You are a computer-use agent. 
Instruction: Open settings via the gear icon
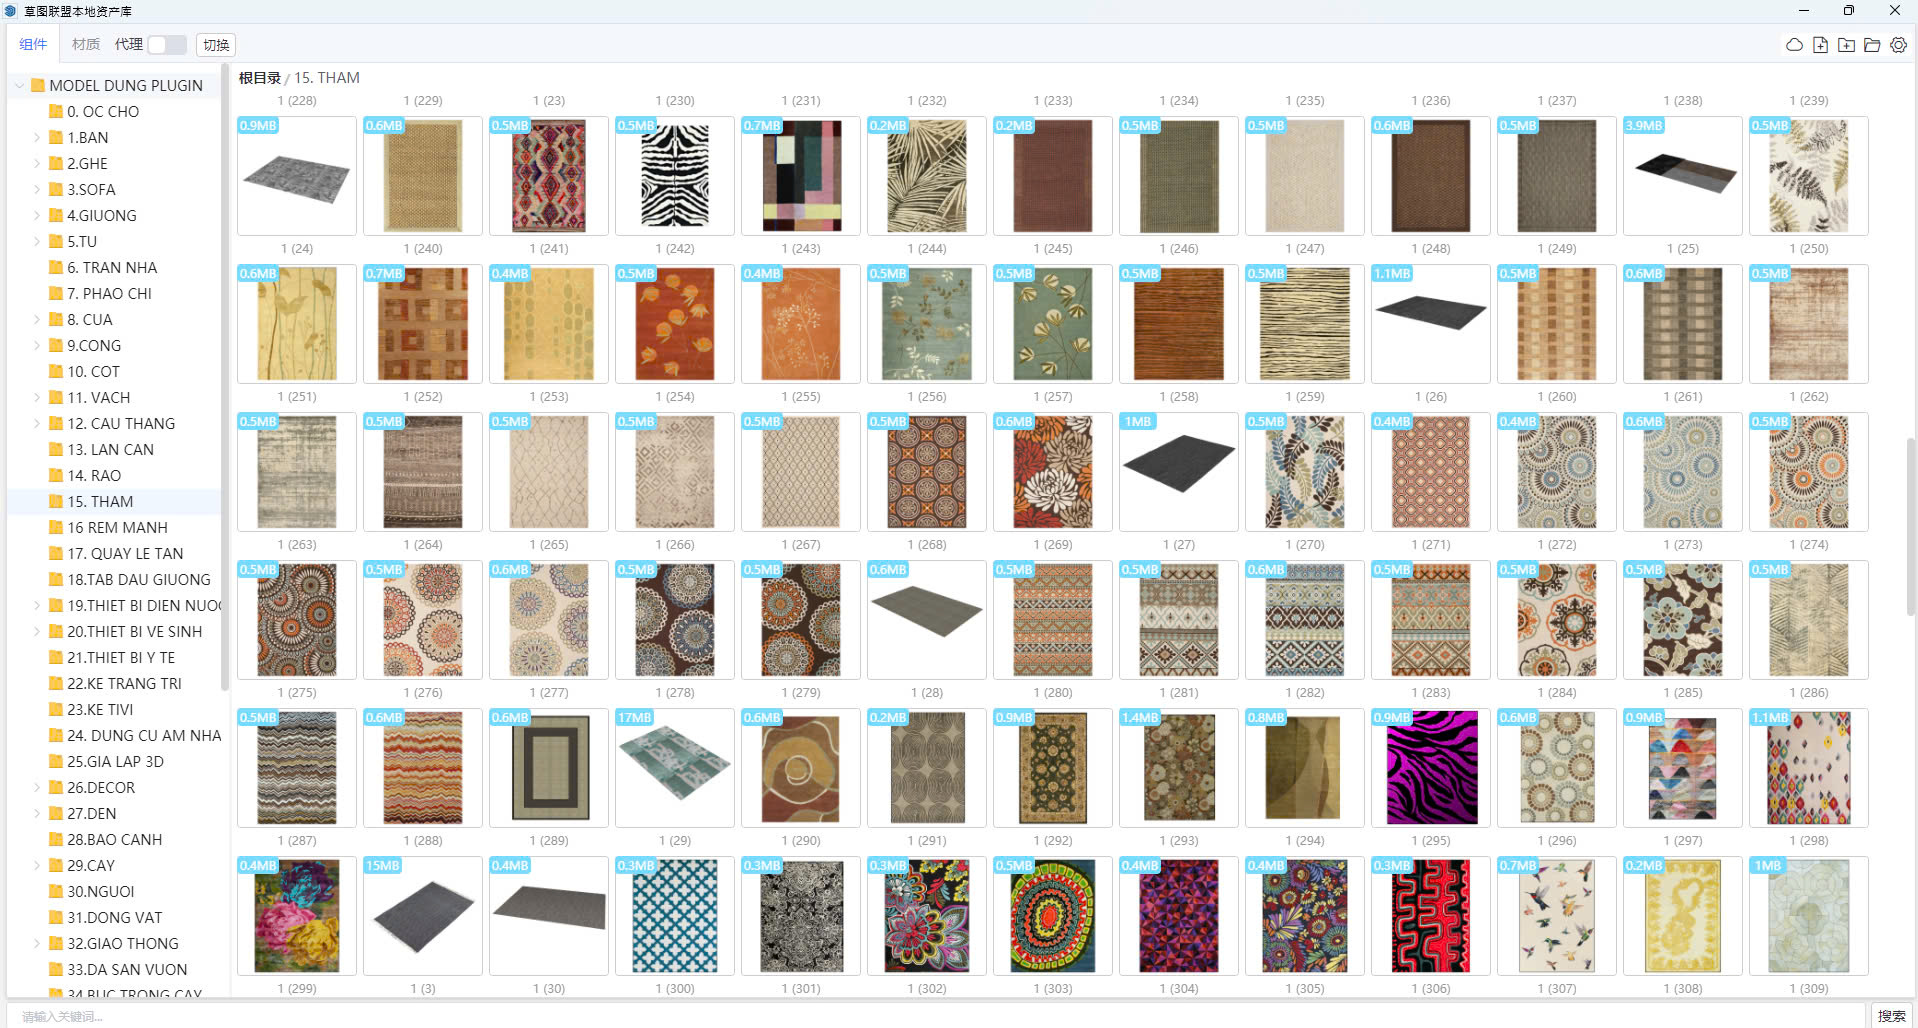1898,45
